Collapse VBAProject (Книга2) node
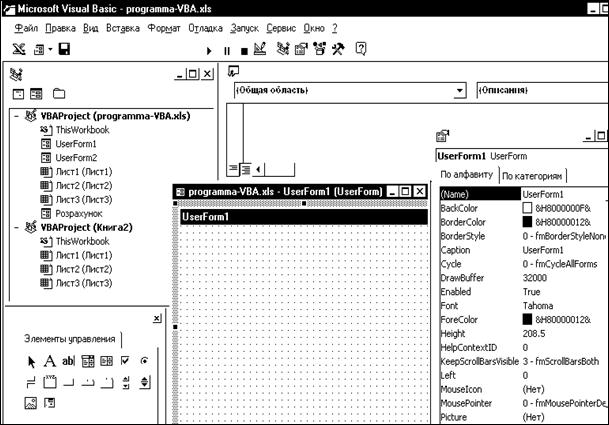The width and height of the screenshot is (609, 425). point(16,227)
